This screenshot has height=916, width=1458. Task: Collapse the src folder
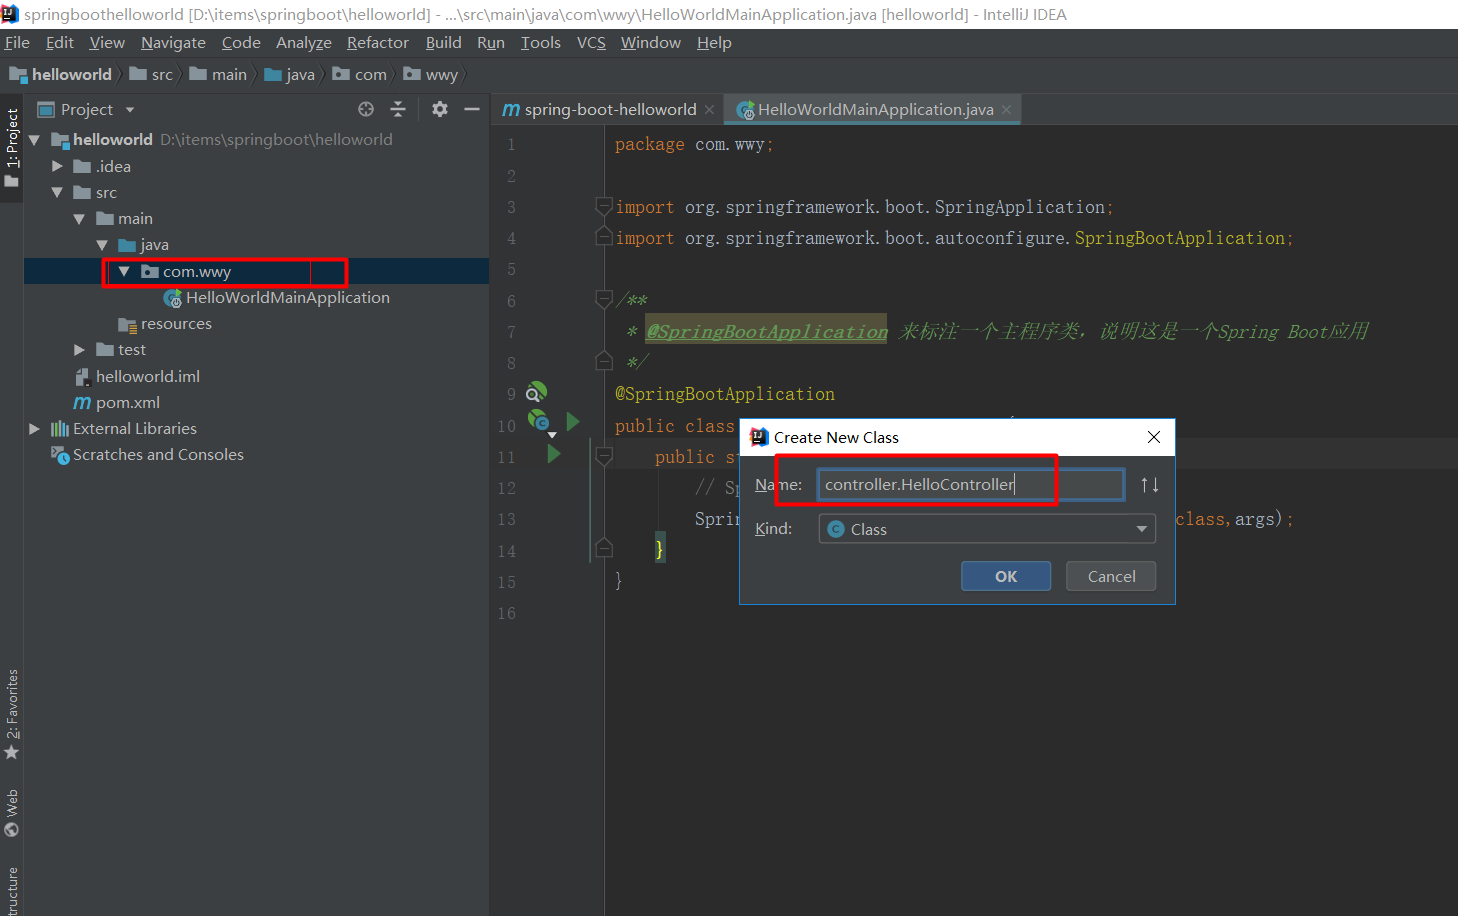tap(57, 192)
